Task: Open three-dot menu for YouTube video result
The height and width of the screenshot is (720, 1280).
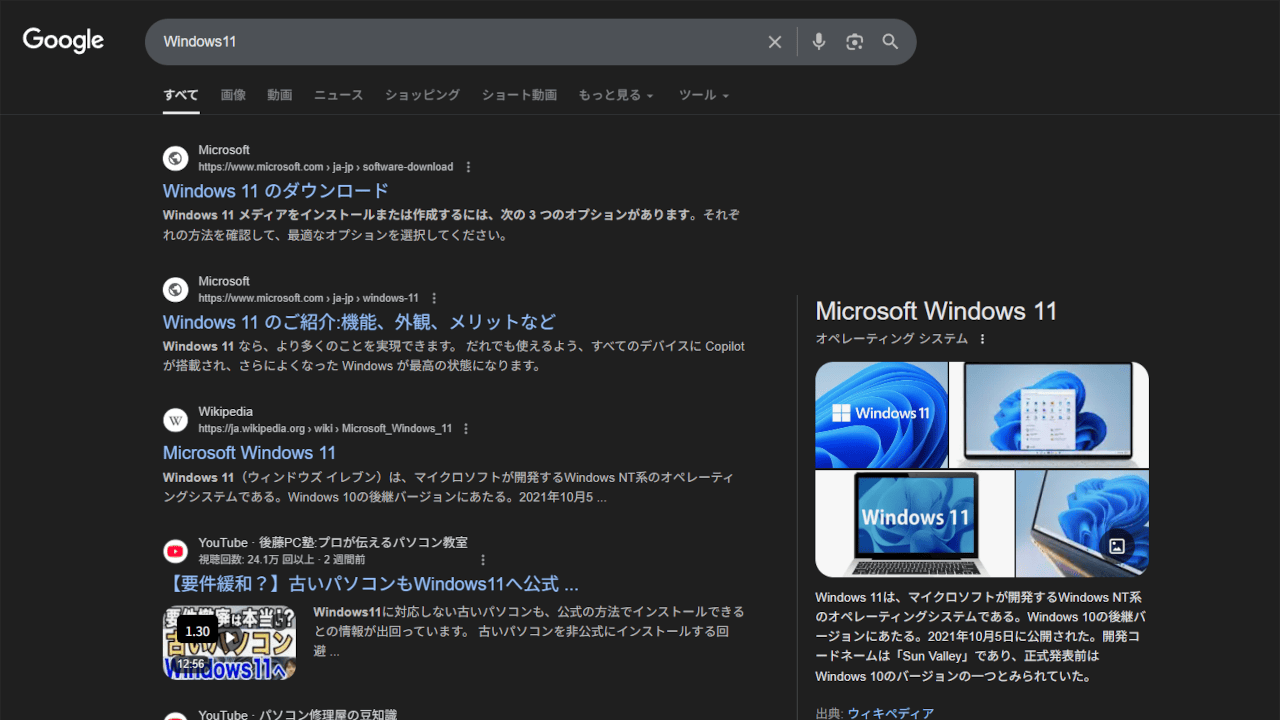Action: [483, 560]
